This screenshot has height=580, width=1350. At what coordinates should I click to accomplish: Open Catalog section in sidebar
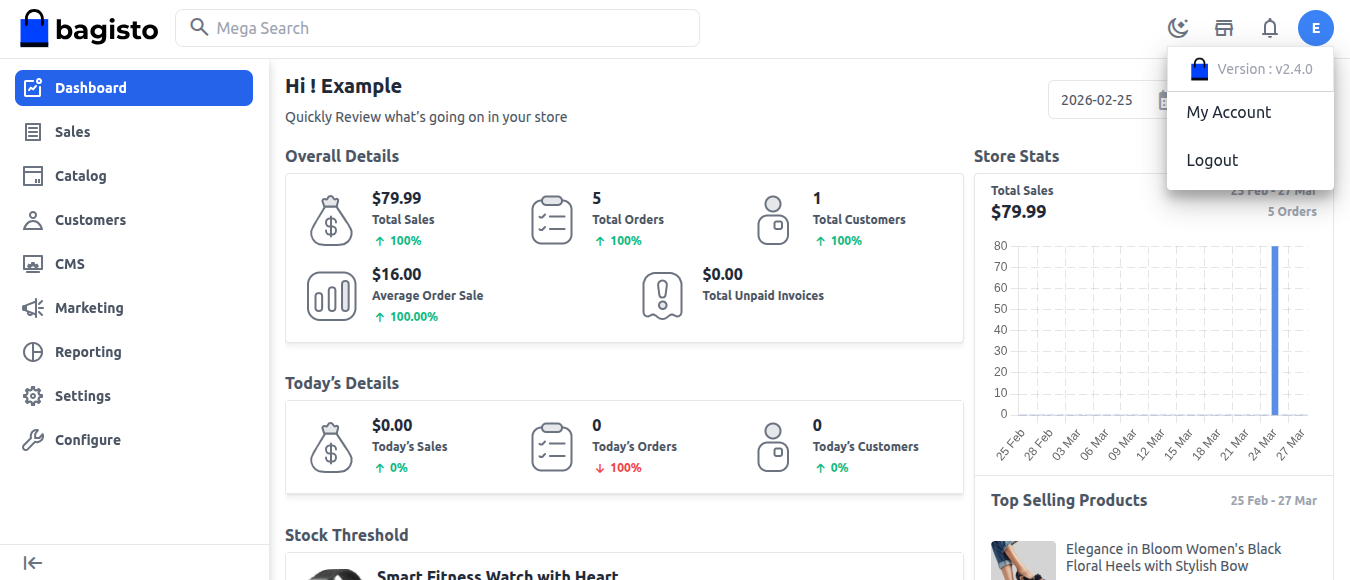[80, 176]
